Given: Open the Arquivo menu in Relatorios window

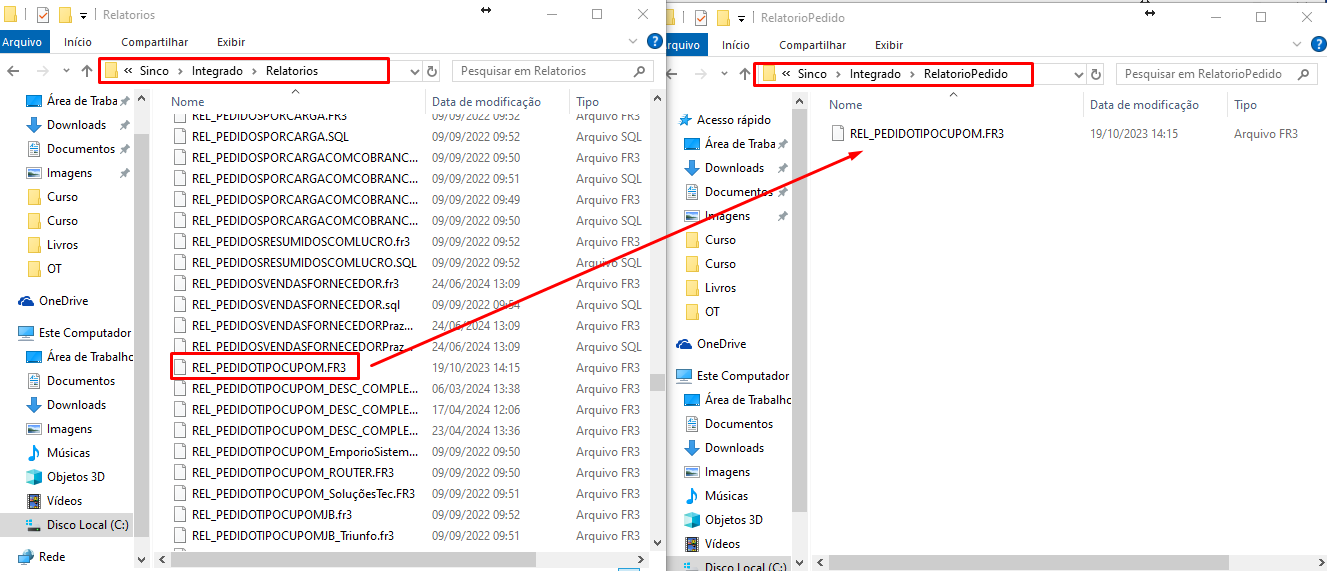Looking at the screenshot, I should (22, 42).
